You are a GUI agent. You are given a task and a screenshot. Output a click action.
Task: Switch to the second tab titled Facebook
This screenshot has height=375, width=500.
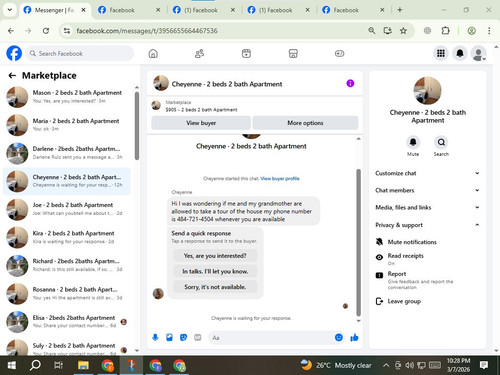129,10
